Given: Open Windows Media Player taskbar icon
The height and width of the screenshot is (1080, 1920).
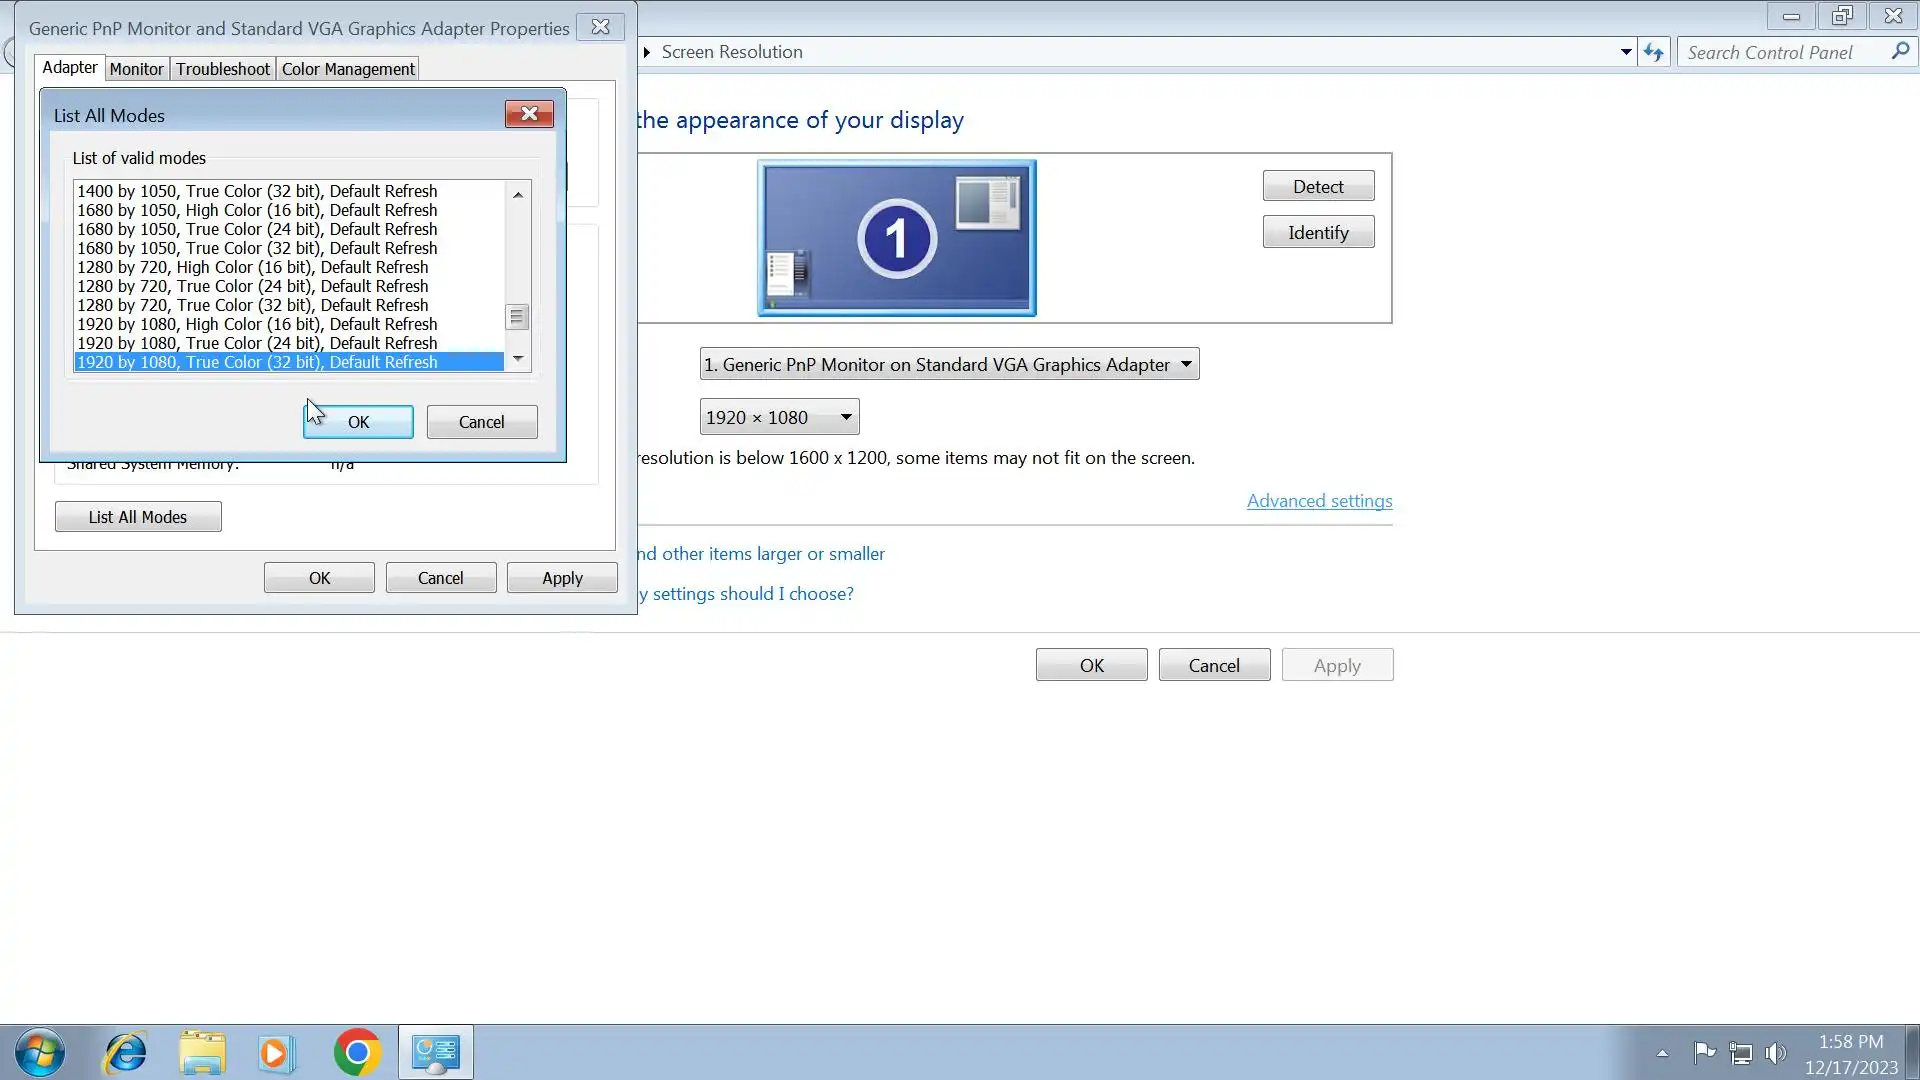Looking at the screenshot, I should (x=276, y=1053).
